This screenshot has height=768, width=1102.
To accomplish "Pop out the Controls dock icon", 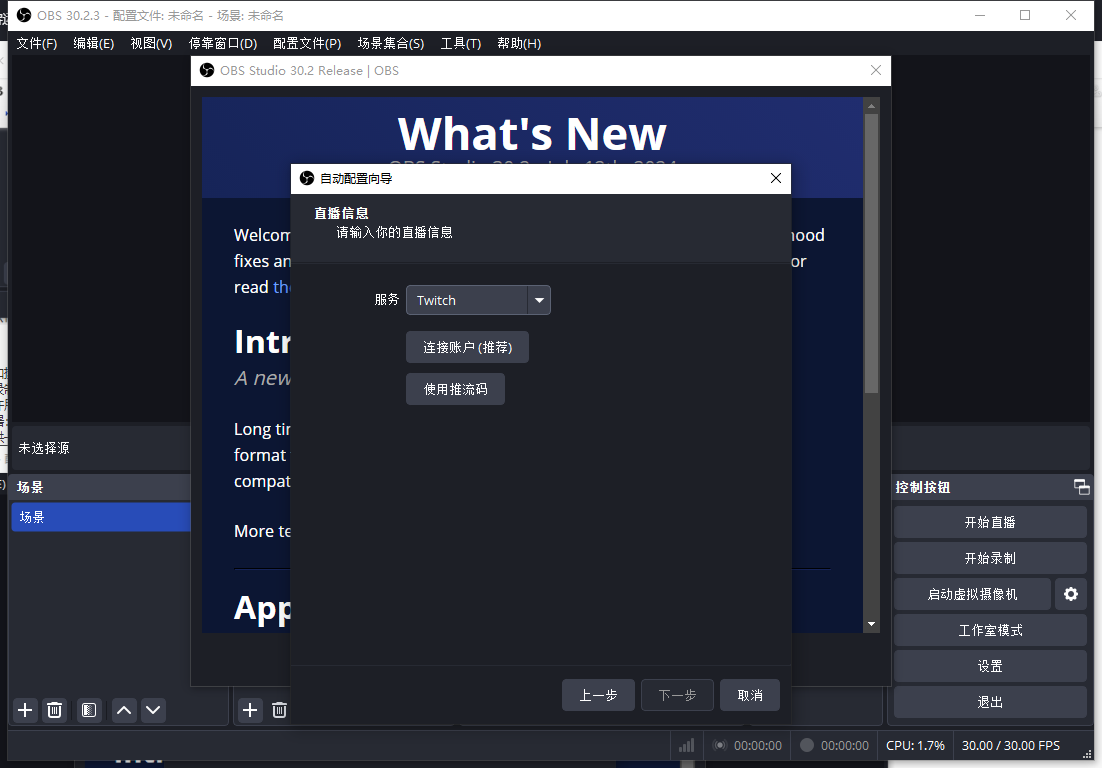I will (x=1082, y=487).
